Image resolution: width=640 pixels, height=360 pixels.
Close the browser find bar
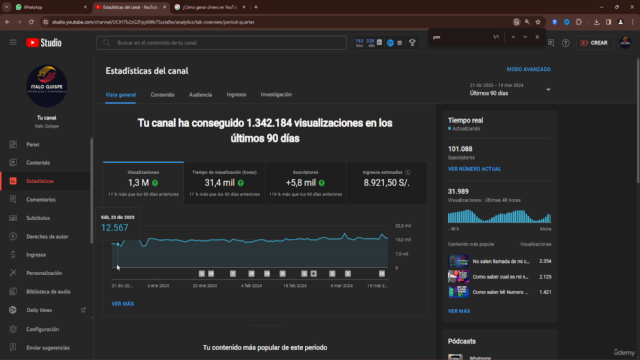click(537, 37)
